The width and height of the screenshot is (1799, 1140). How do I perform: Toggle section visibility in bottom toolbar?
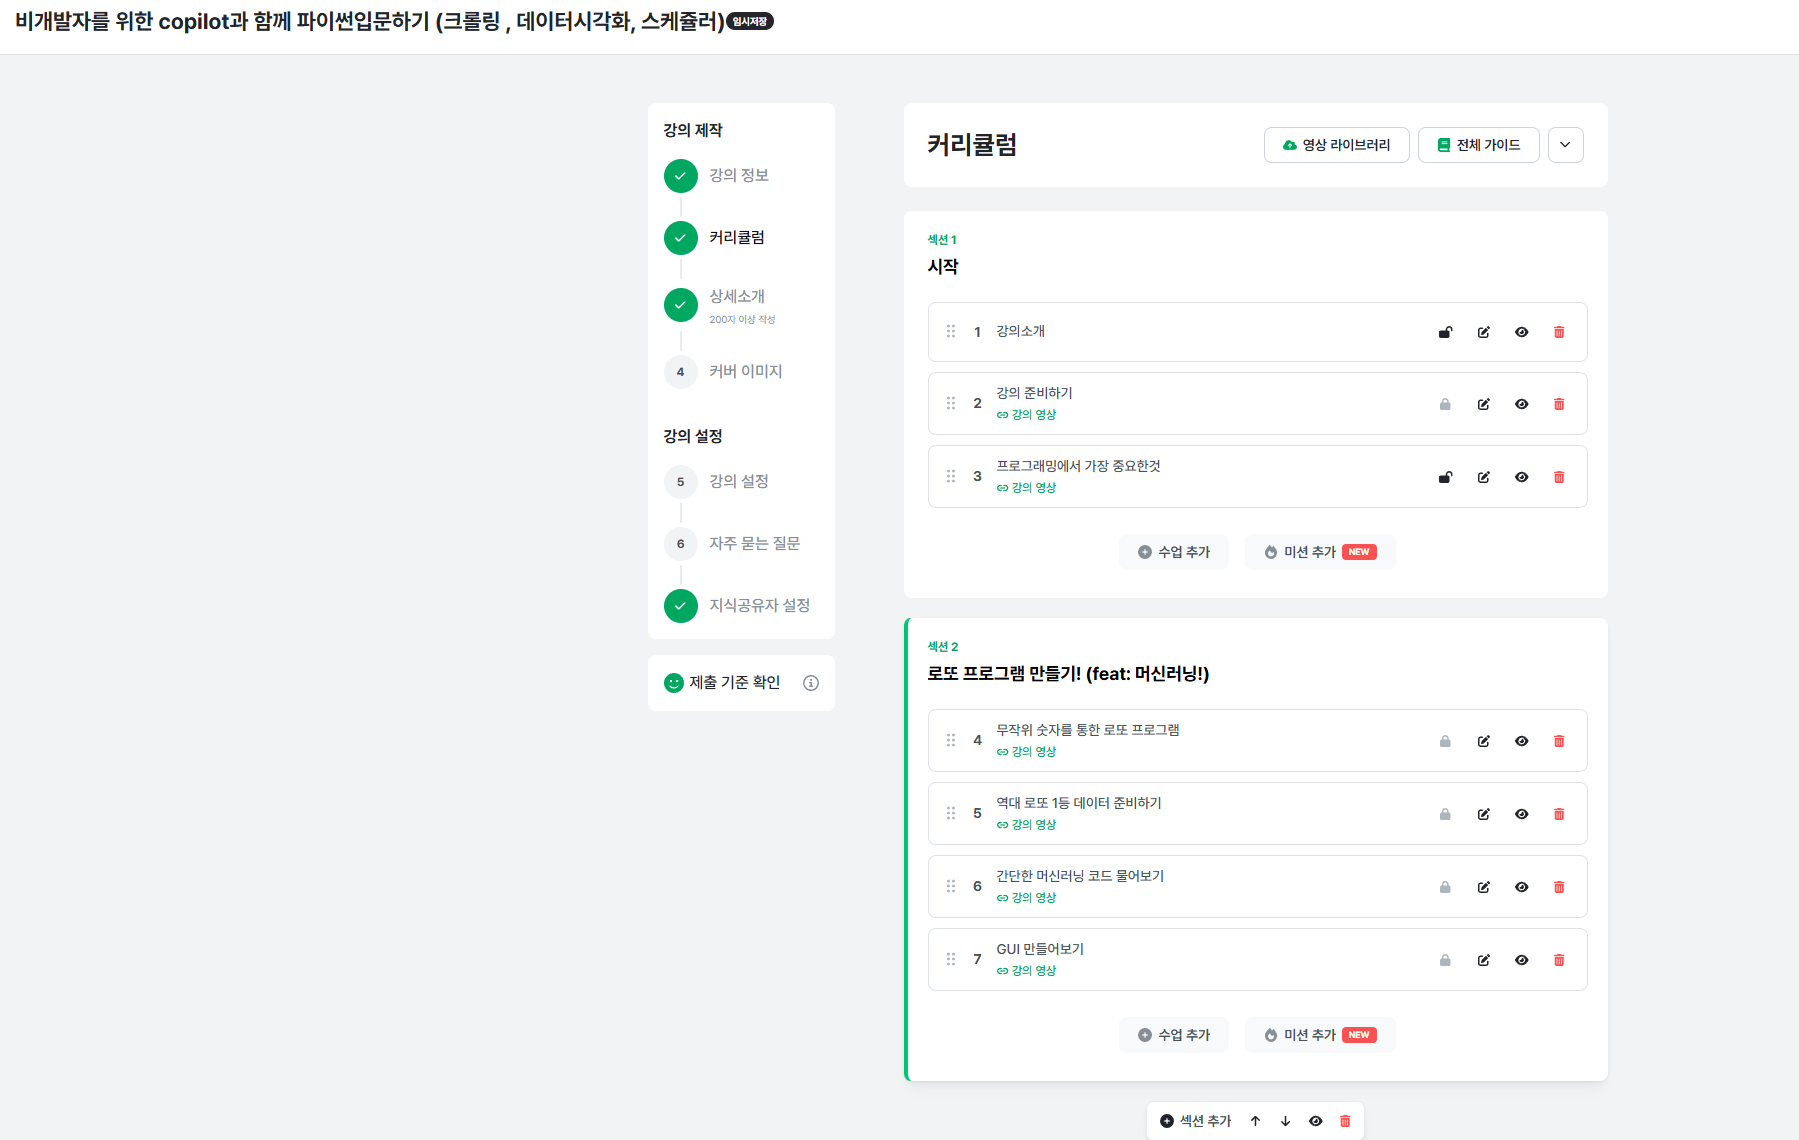click(x=1315, y=1121)
